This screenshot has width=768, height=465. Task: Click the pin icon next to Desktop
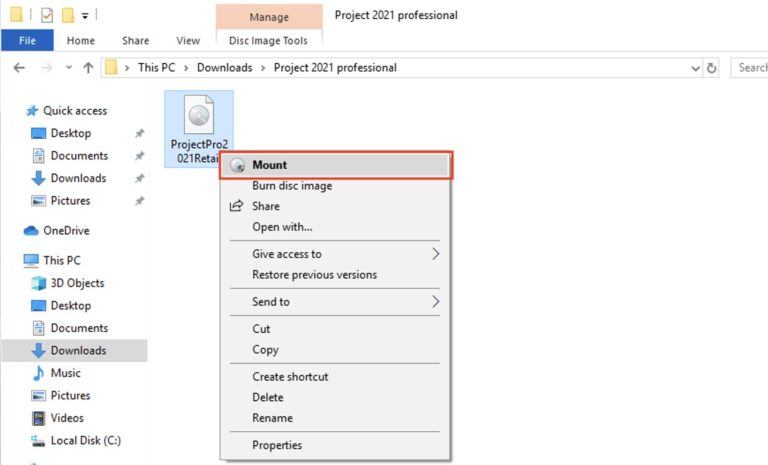coord(140,133)
